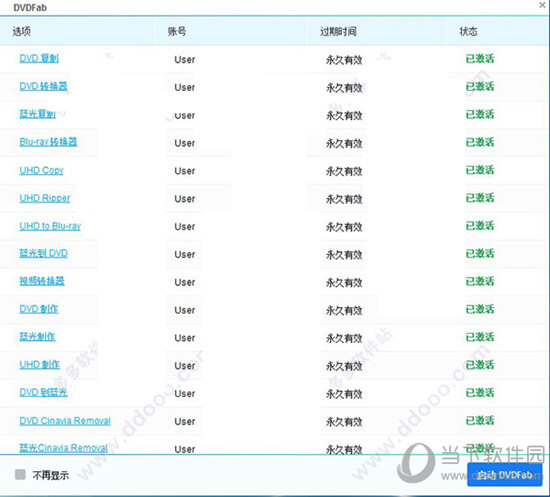Click the UHD Ripper link

pos(45,198)
